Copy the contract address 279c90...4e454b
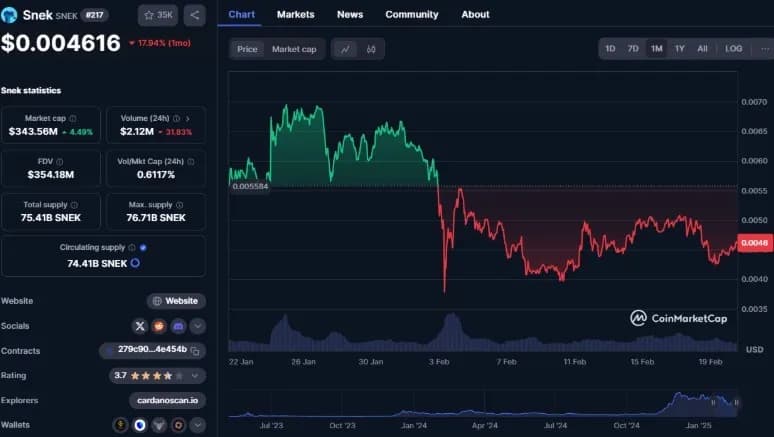The height and width of the screenshot is (437, 774). (x=197, y=351)
